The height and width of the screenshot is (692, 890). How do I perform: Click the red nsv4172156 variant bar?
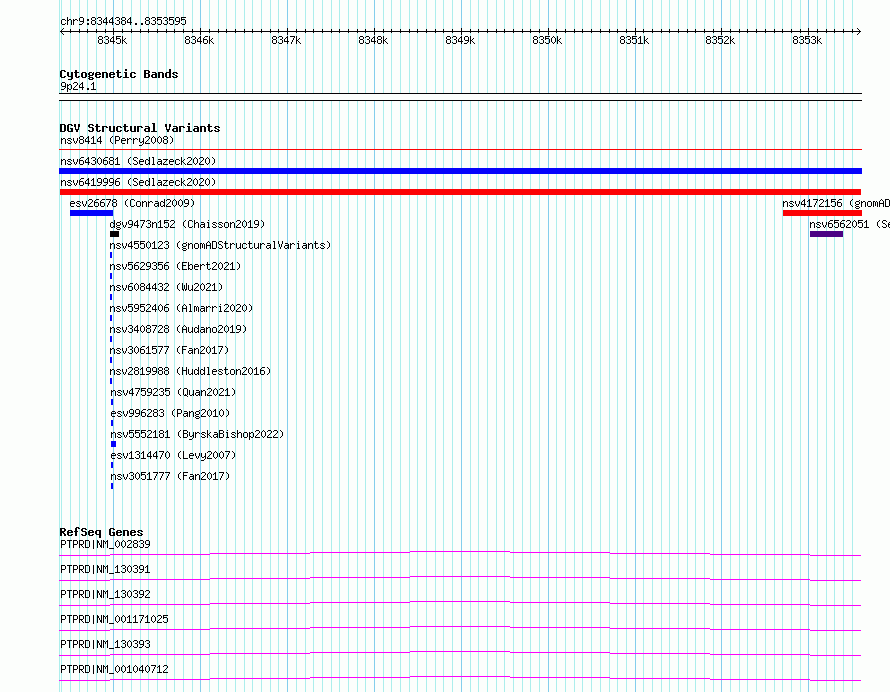(x=822, y=213)
